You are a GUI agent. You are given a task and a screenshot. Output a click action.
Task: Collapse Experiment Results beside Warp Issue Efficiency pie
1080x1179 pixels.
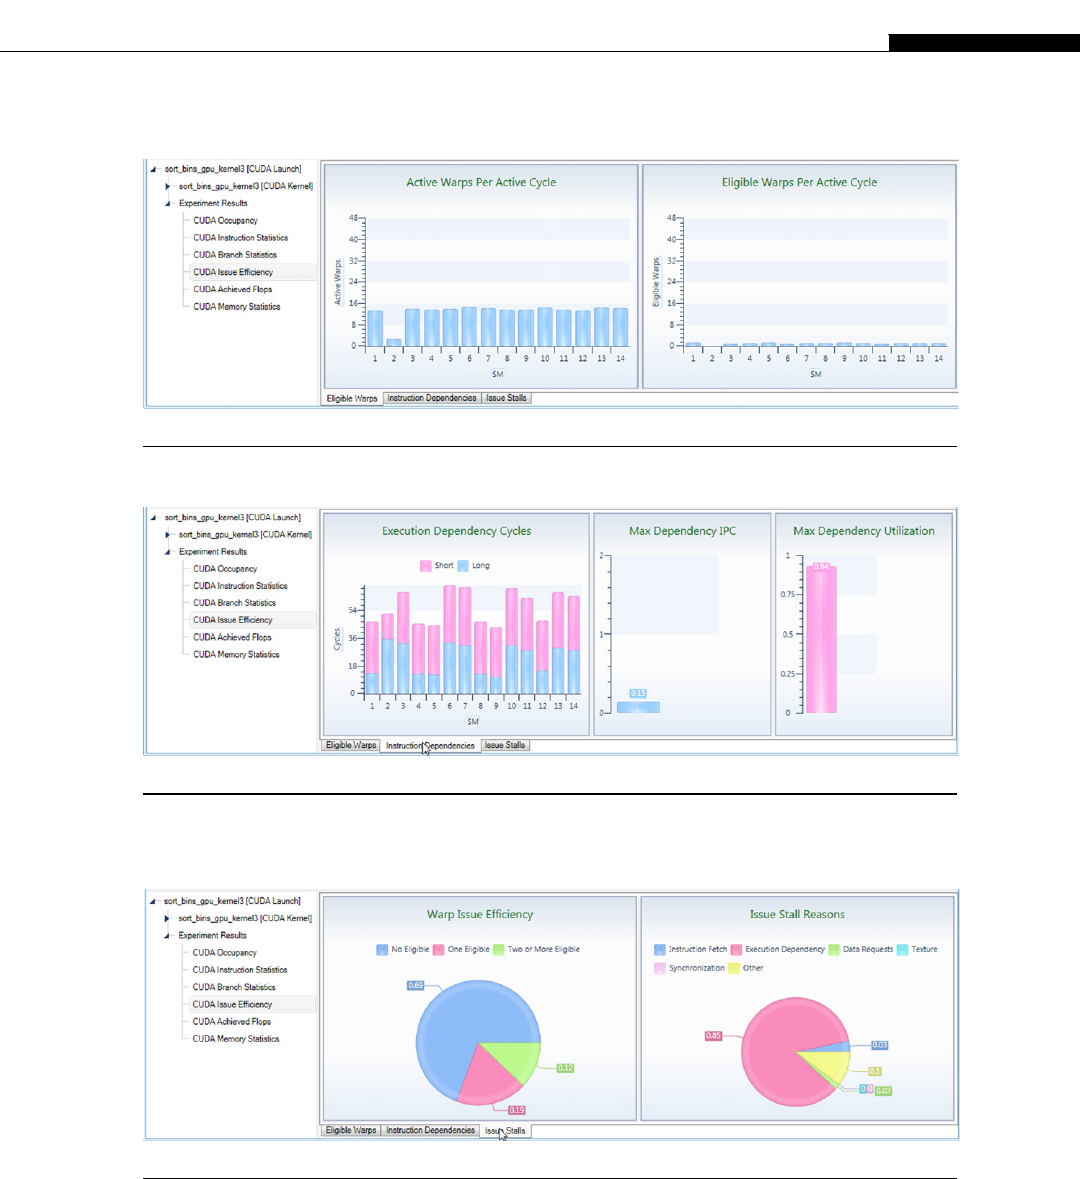166,936
